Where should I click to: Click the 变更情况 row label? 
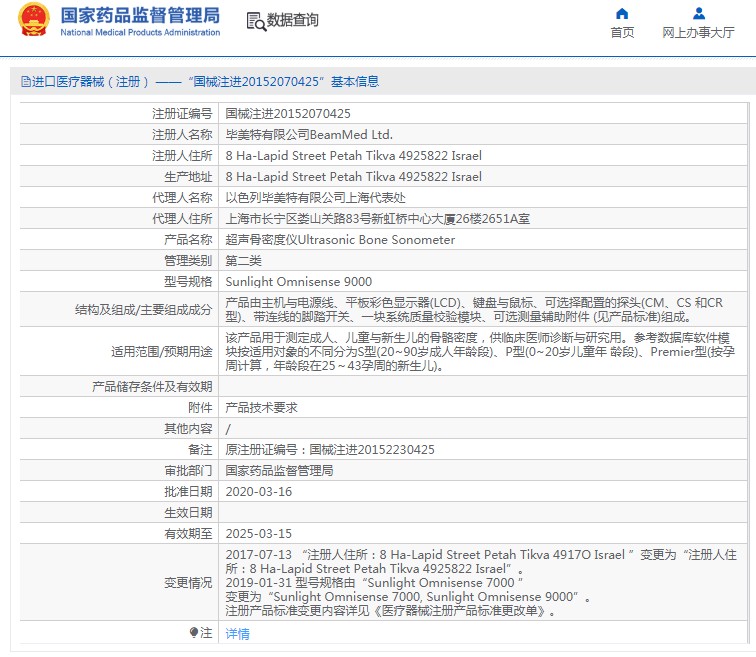pyautogui.click(x=188, y=583)
